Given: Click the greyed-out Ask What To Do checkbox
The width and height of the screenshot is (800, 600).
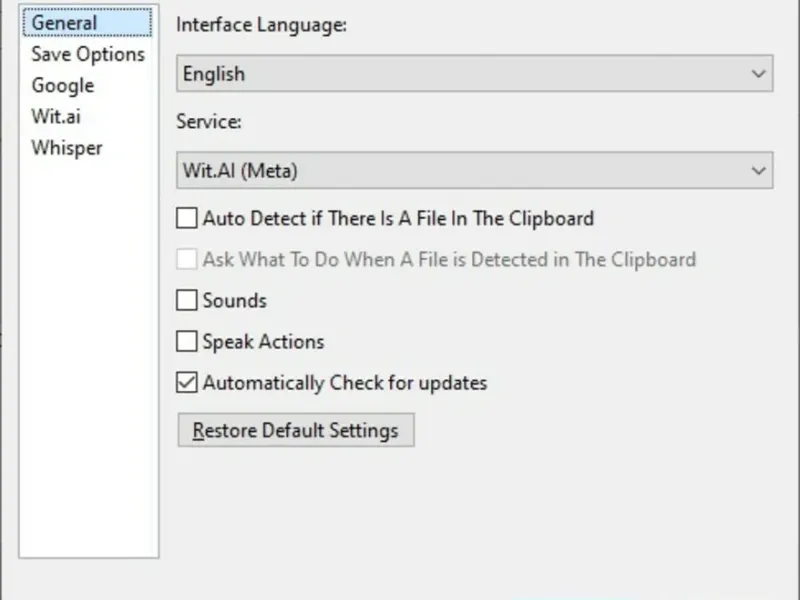Looking at the screenshot, I should click(187, 259).
